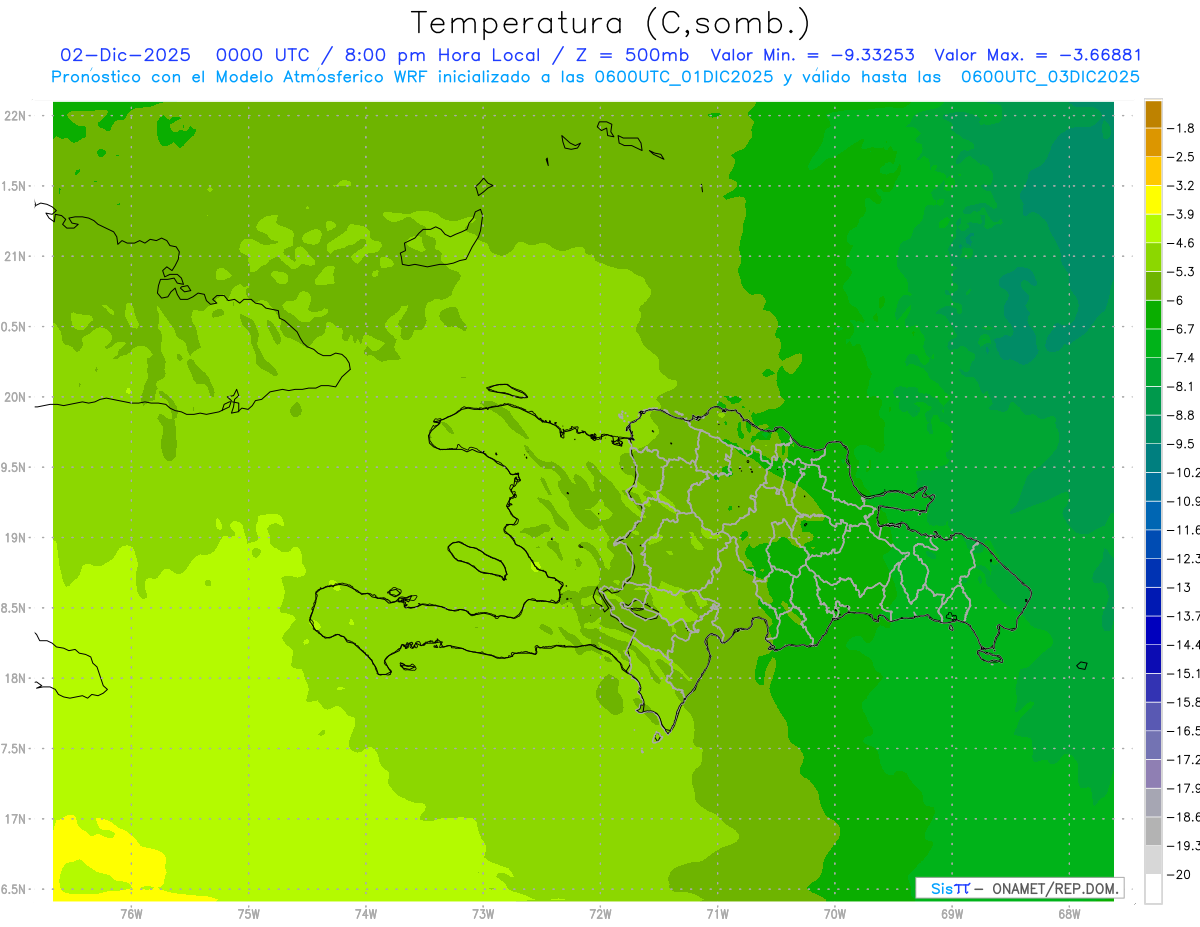Select the orange legend band between -1.8 and -2.5
Image resolution: width=1200 pixels, height=927 pixels.
tap(1153, 143)
